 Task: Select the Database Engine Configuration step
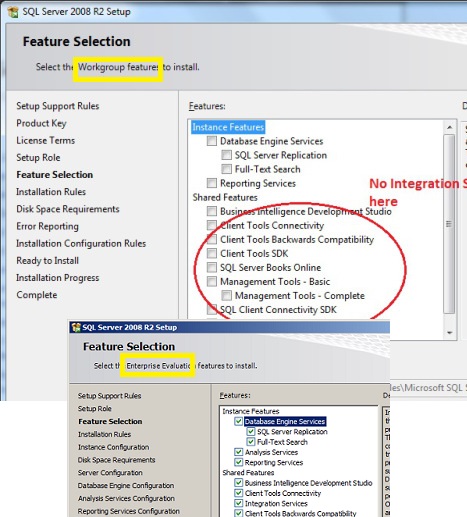126,485
